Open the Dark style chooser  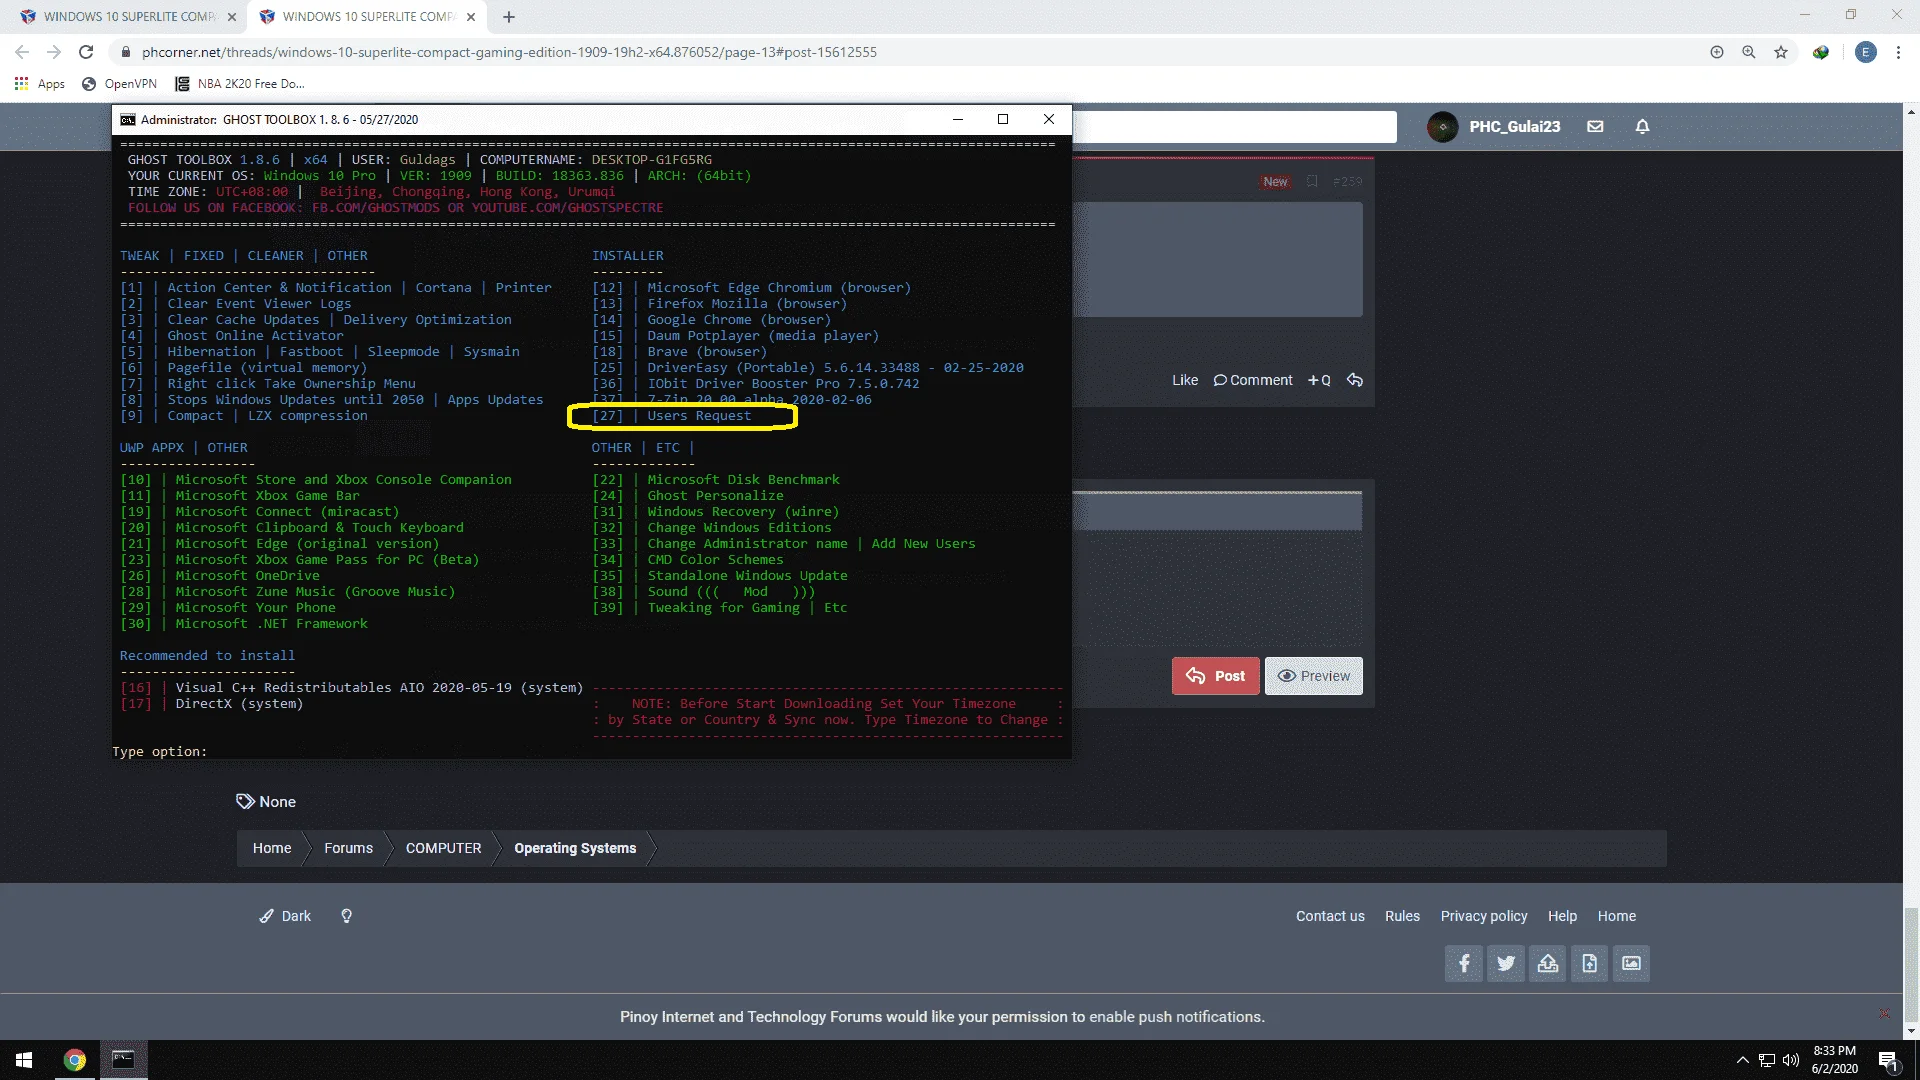pyautogui.click(x=285, y=916)
